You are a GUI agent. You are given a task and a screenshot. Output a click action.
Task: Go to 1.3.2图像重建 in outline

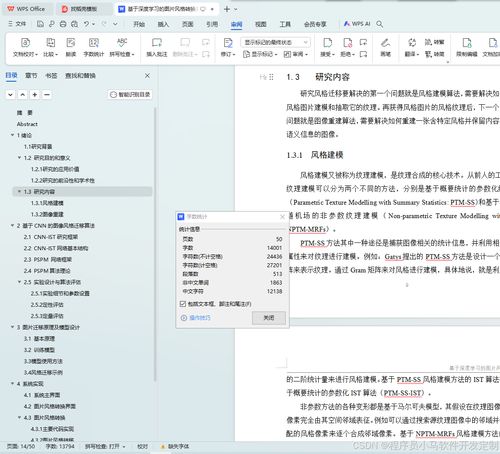pos(47,214)
